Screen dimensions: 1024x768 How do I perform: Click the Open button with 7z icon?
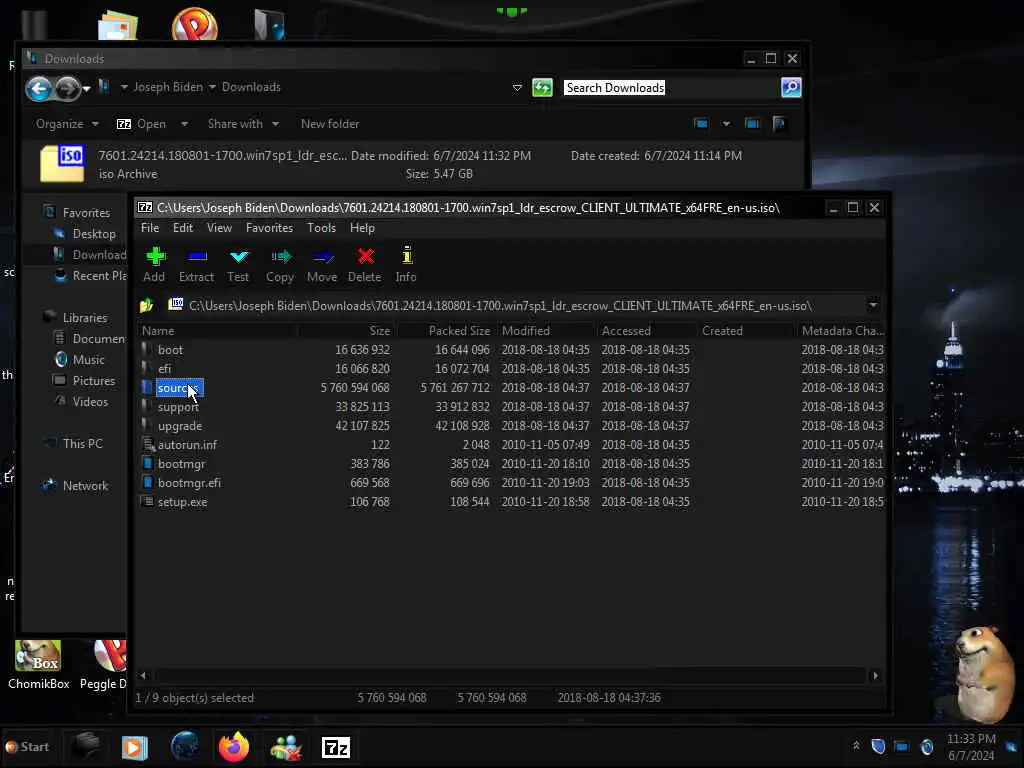point(141,124)
